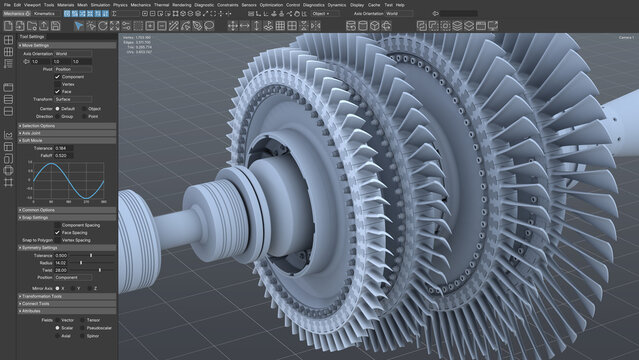Image resolution: width=639 pixels, height=360 pixels.
Task: Click the cylinder primitive icon
Action: click(363, 26)
